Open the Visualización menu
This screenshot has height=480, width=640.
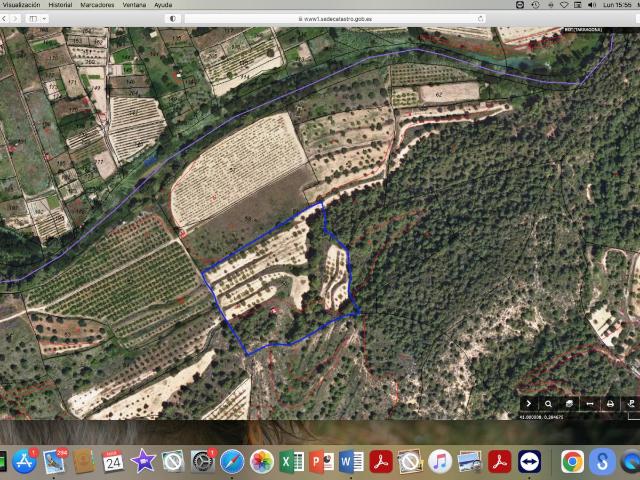click(21, 5)
